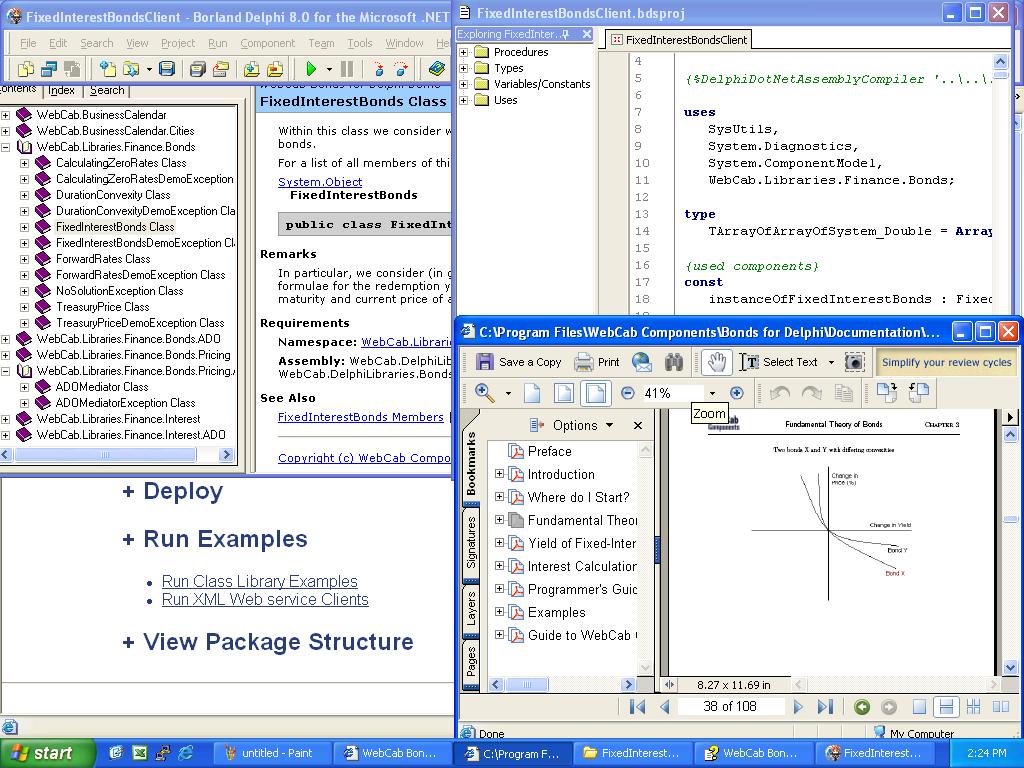Click the Remove File from Project icon
Image resolution: width=1024 pixels, height=768 pixels.
(x=275, y=69)
